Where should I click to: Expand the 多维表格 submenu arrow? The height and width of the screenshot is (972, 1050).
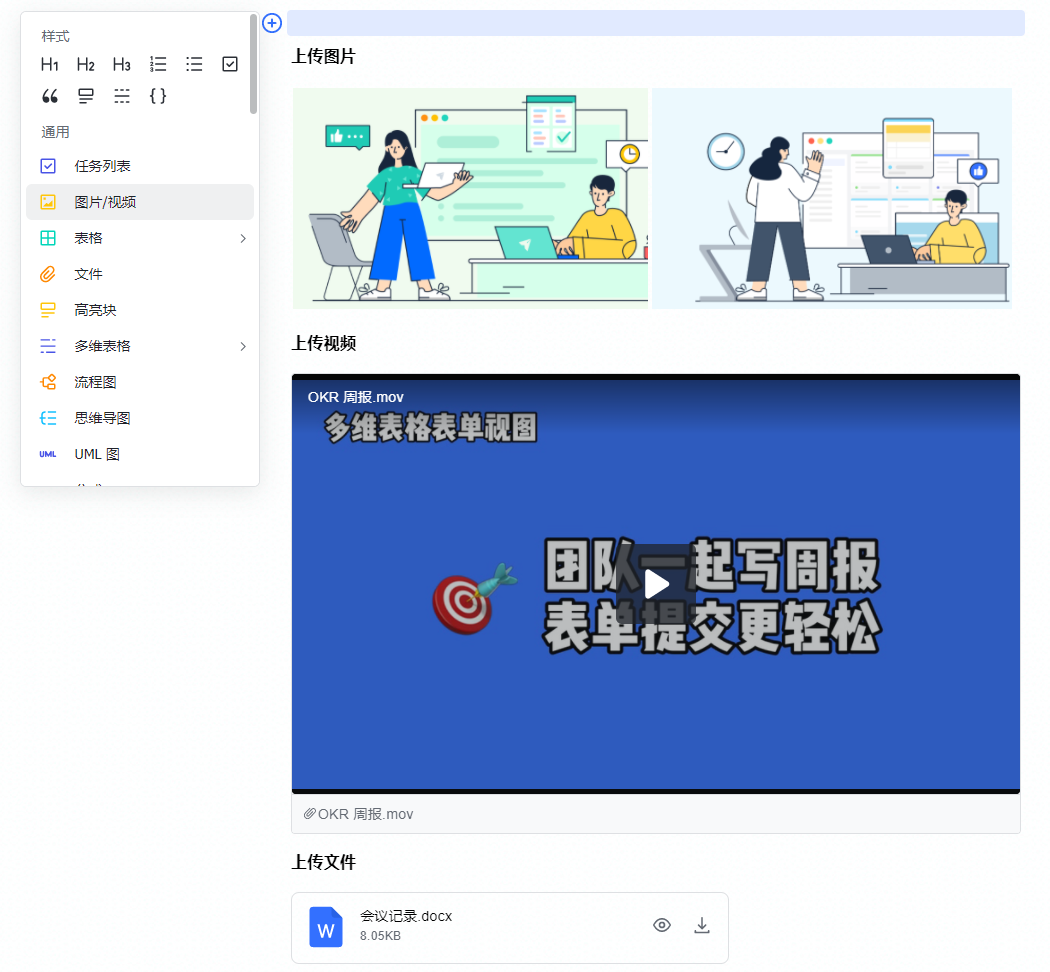pyautogui.click(x=243, y=346)
